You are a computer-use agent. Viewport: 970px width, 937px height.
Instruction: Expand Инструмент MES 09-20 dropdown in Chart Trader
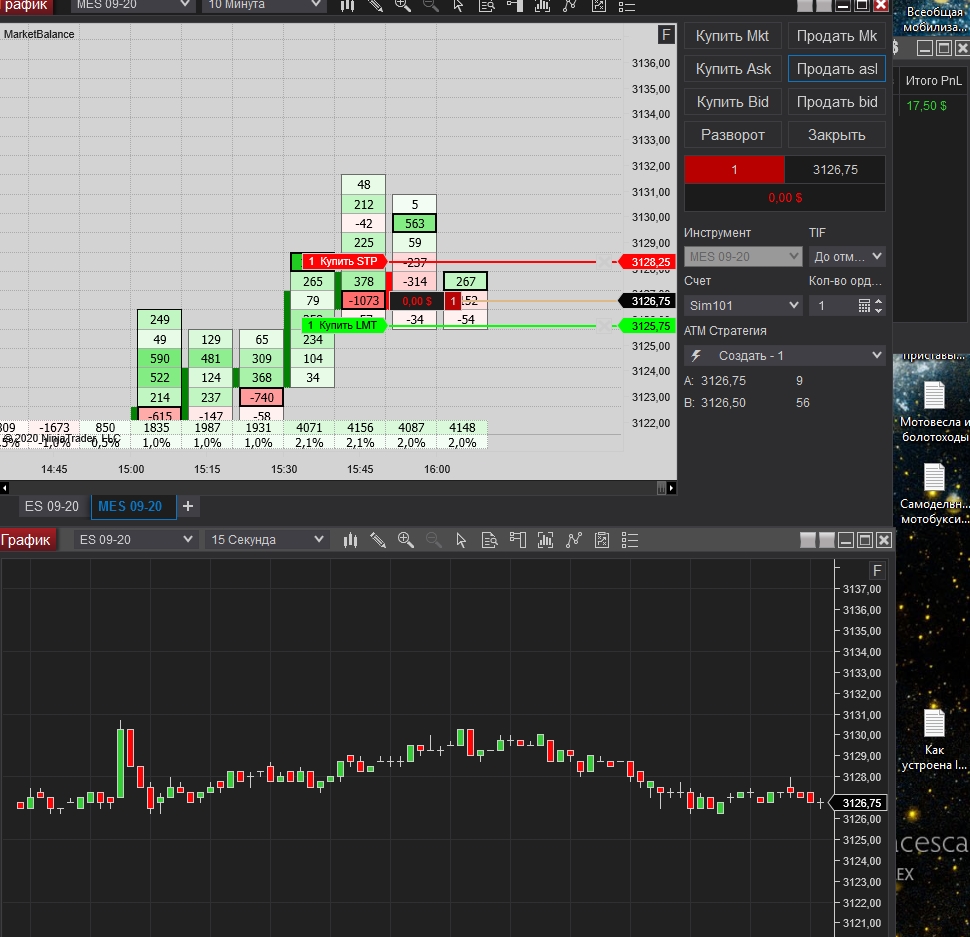pyautogui.click(x=743, y=256)
